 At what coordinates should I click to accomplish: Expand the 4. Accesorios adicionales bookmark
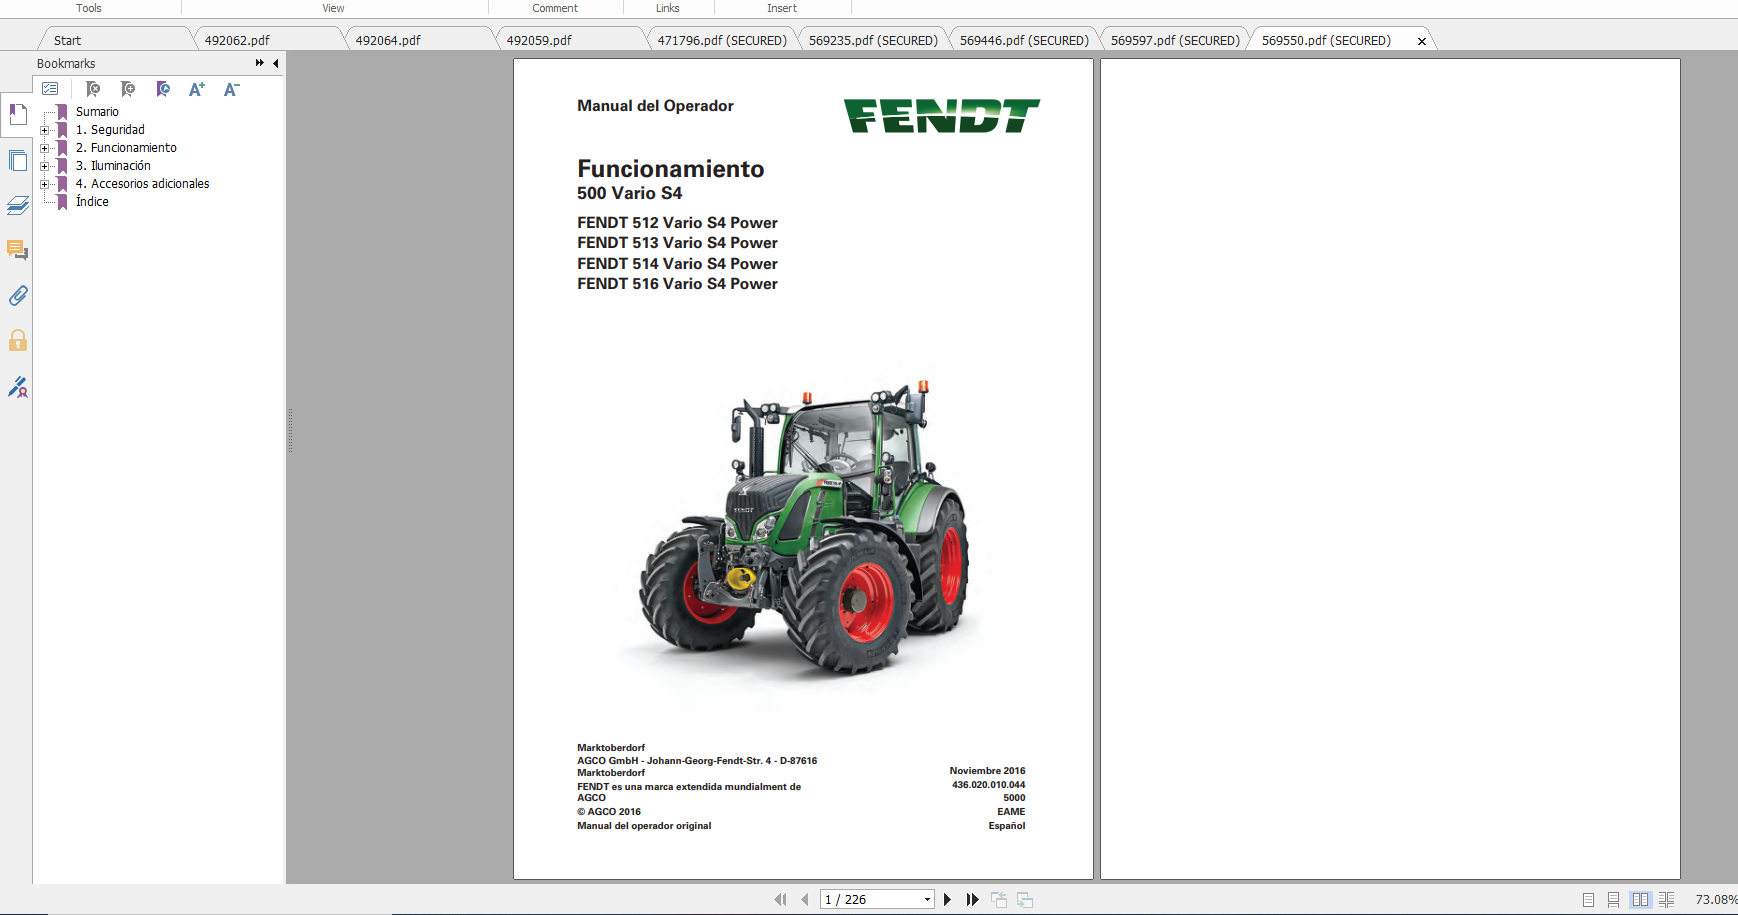(x=45, y=184)
